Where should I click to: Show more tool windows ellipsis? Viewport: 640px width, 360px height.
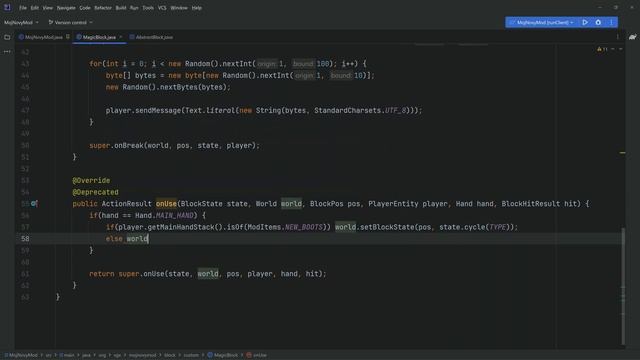tap(7, 52)
